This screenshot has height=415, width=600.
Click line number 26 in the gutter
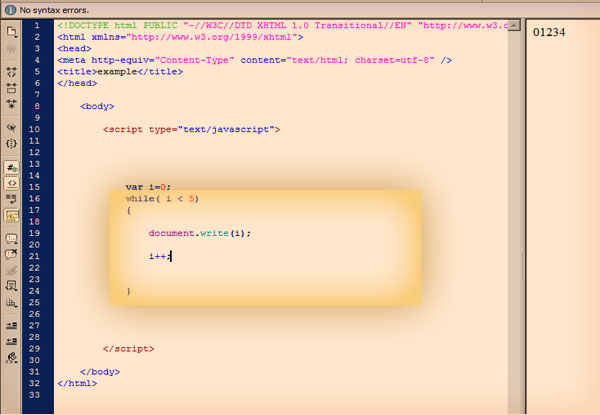point(34,314)
